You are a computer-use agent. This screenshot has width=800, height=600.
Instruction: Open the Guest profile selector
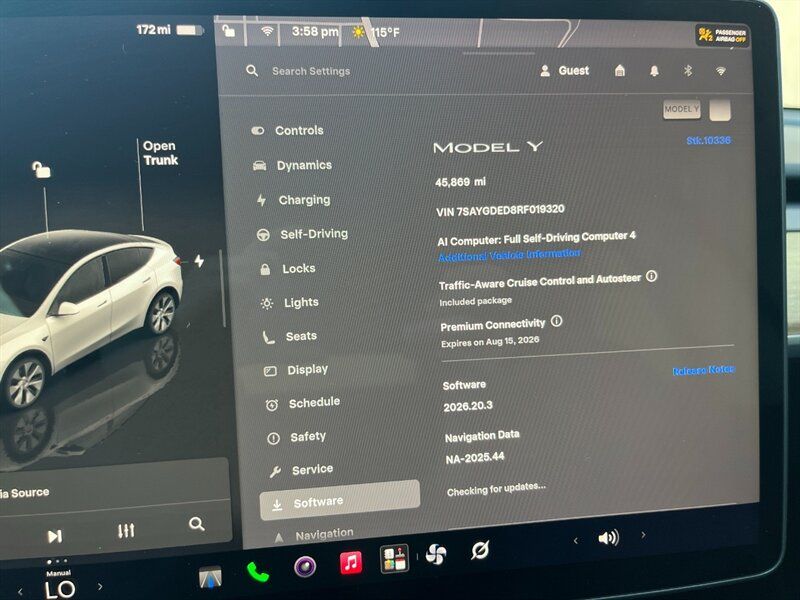pyautogui.click(x=565, y=71)
